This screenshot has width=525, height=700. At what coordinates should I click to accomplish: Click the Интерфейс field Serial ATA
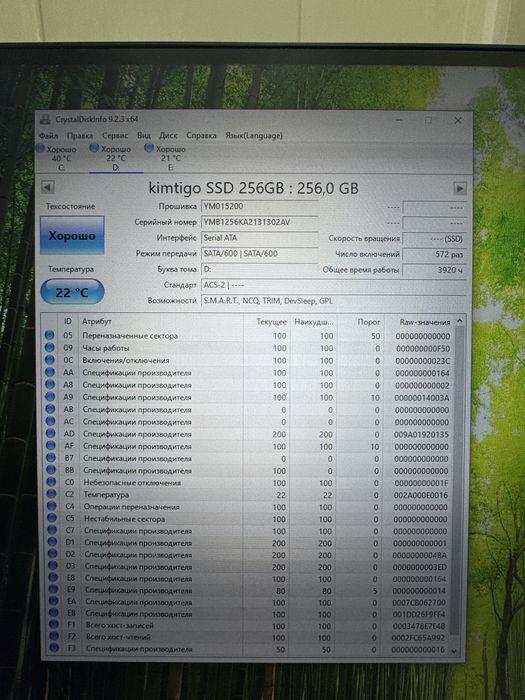click(x=259, y=238)
